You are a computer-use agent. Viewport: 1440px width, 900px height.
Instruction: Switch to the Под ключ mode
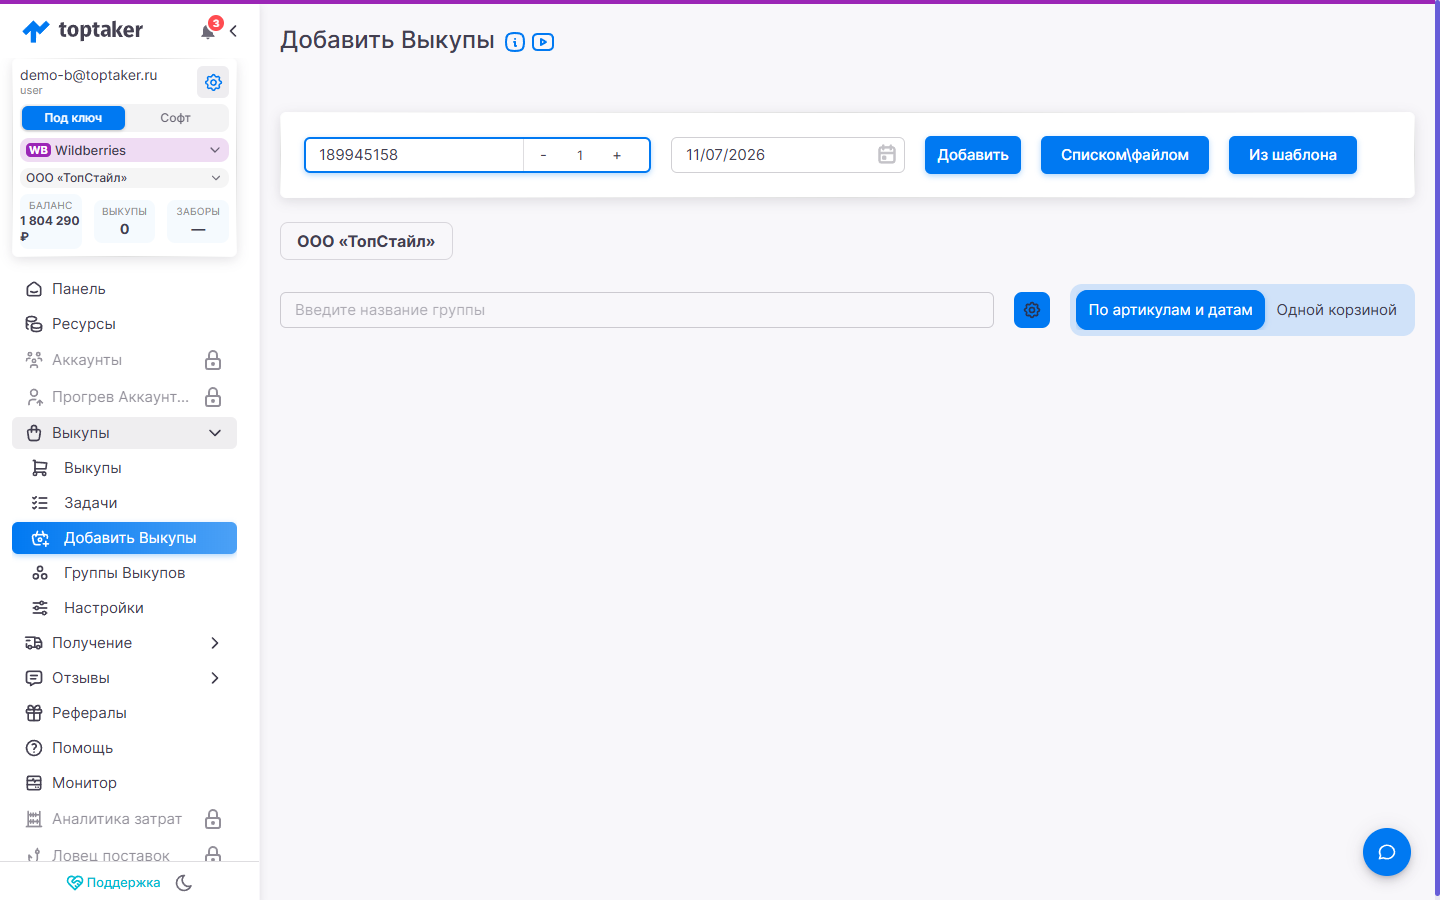[x=73, y=118]
